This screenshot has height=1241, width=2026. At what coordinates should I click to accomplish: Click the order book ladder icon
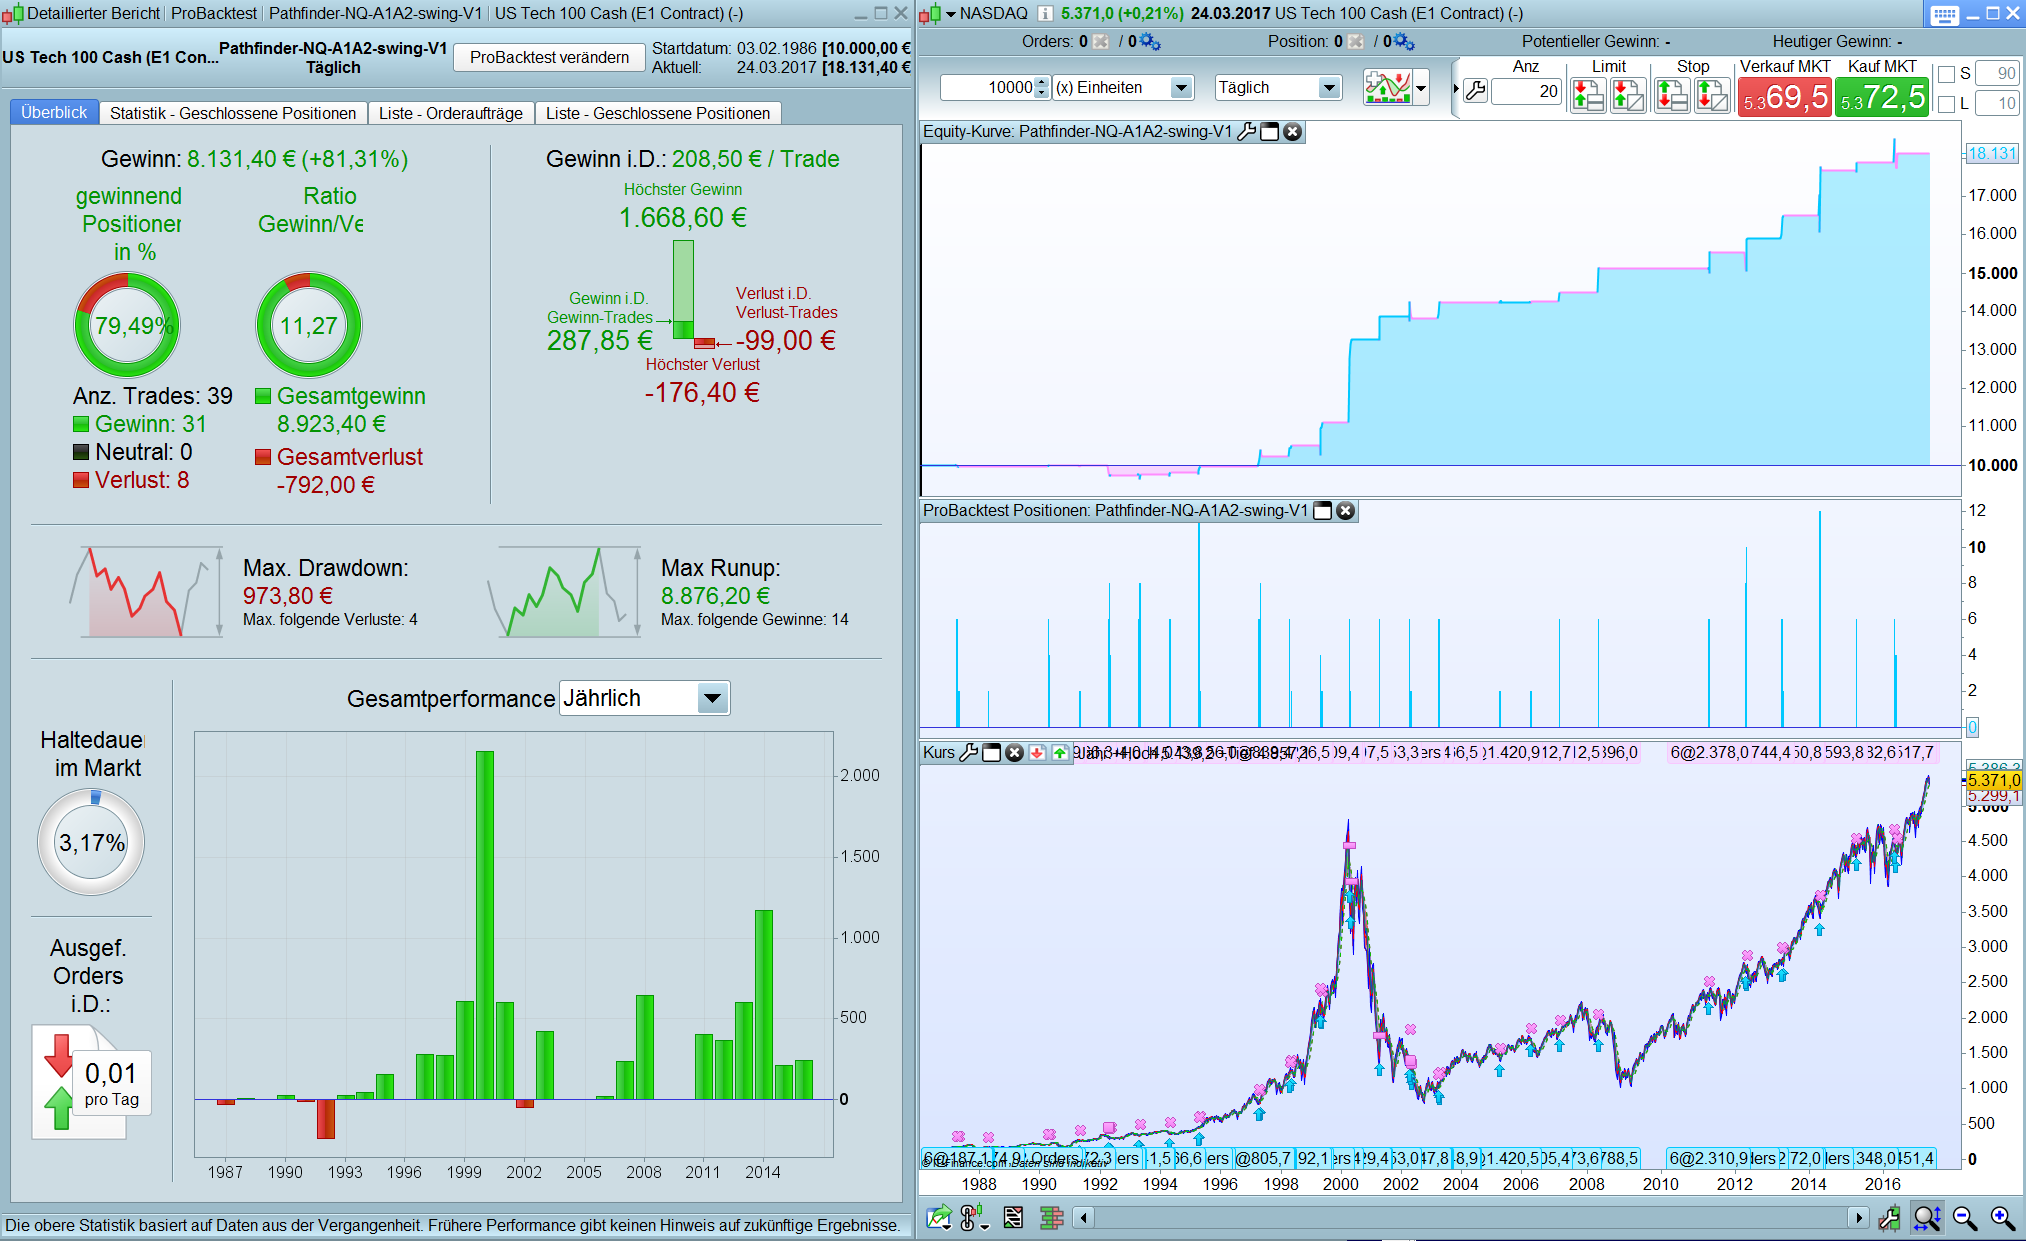pyautogui.click(x=1051, y=1217)
